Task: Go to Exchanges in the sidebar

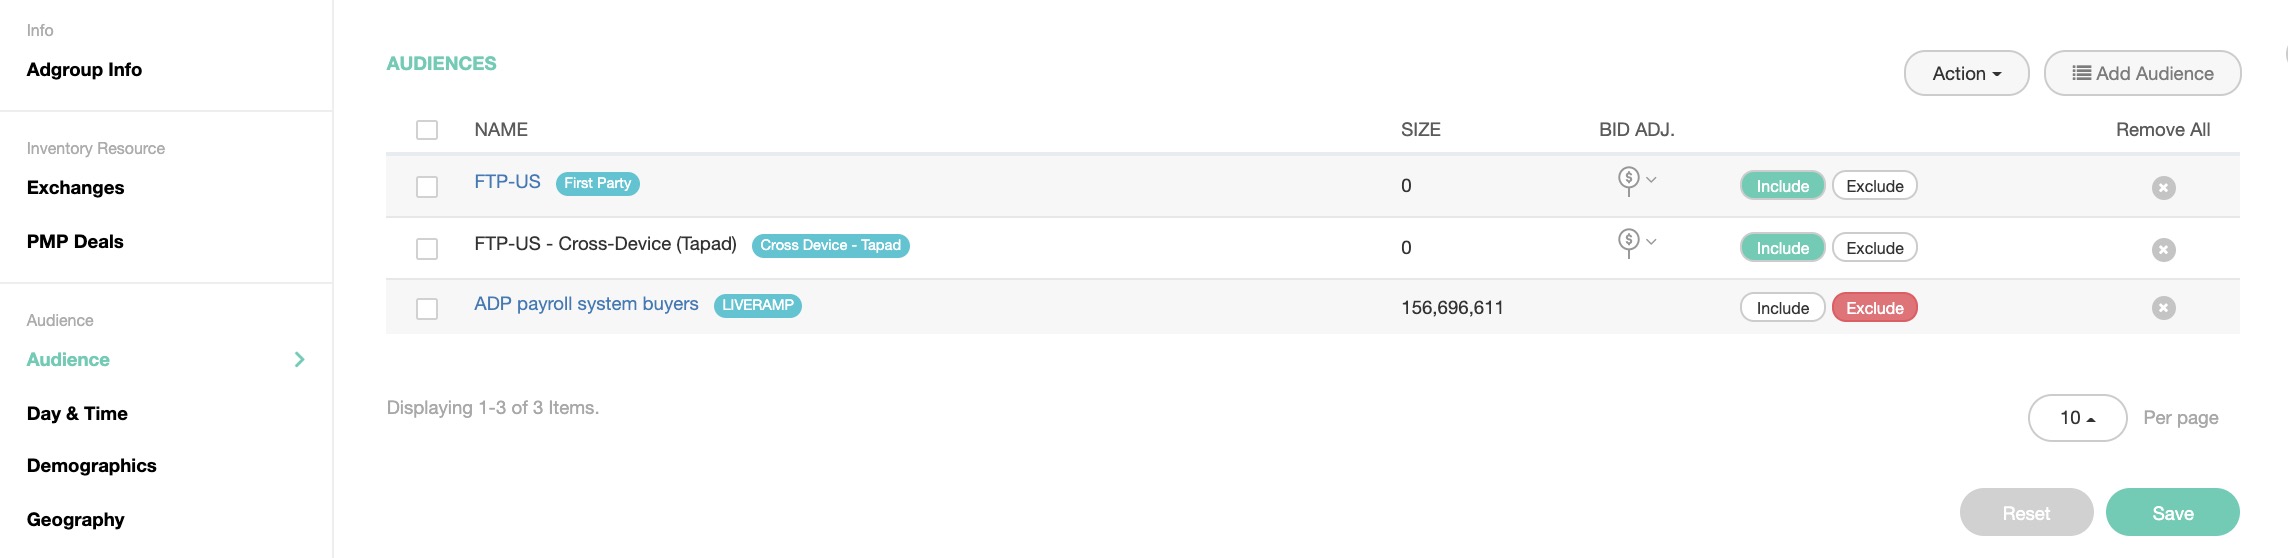Action: pos(76,188)
